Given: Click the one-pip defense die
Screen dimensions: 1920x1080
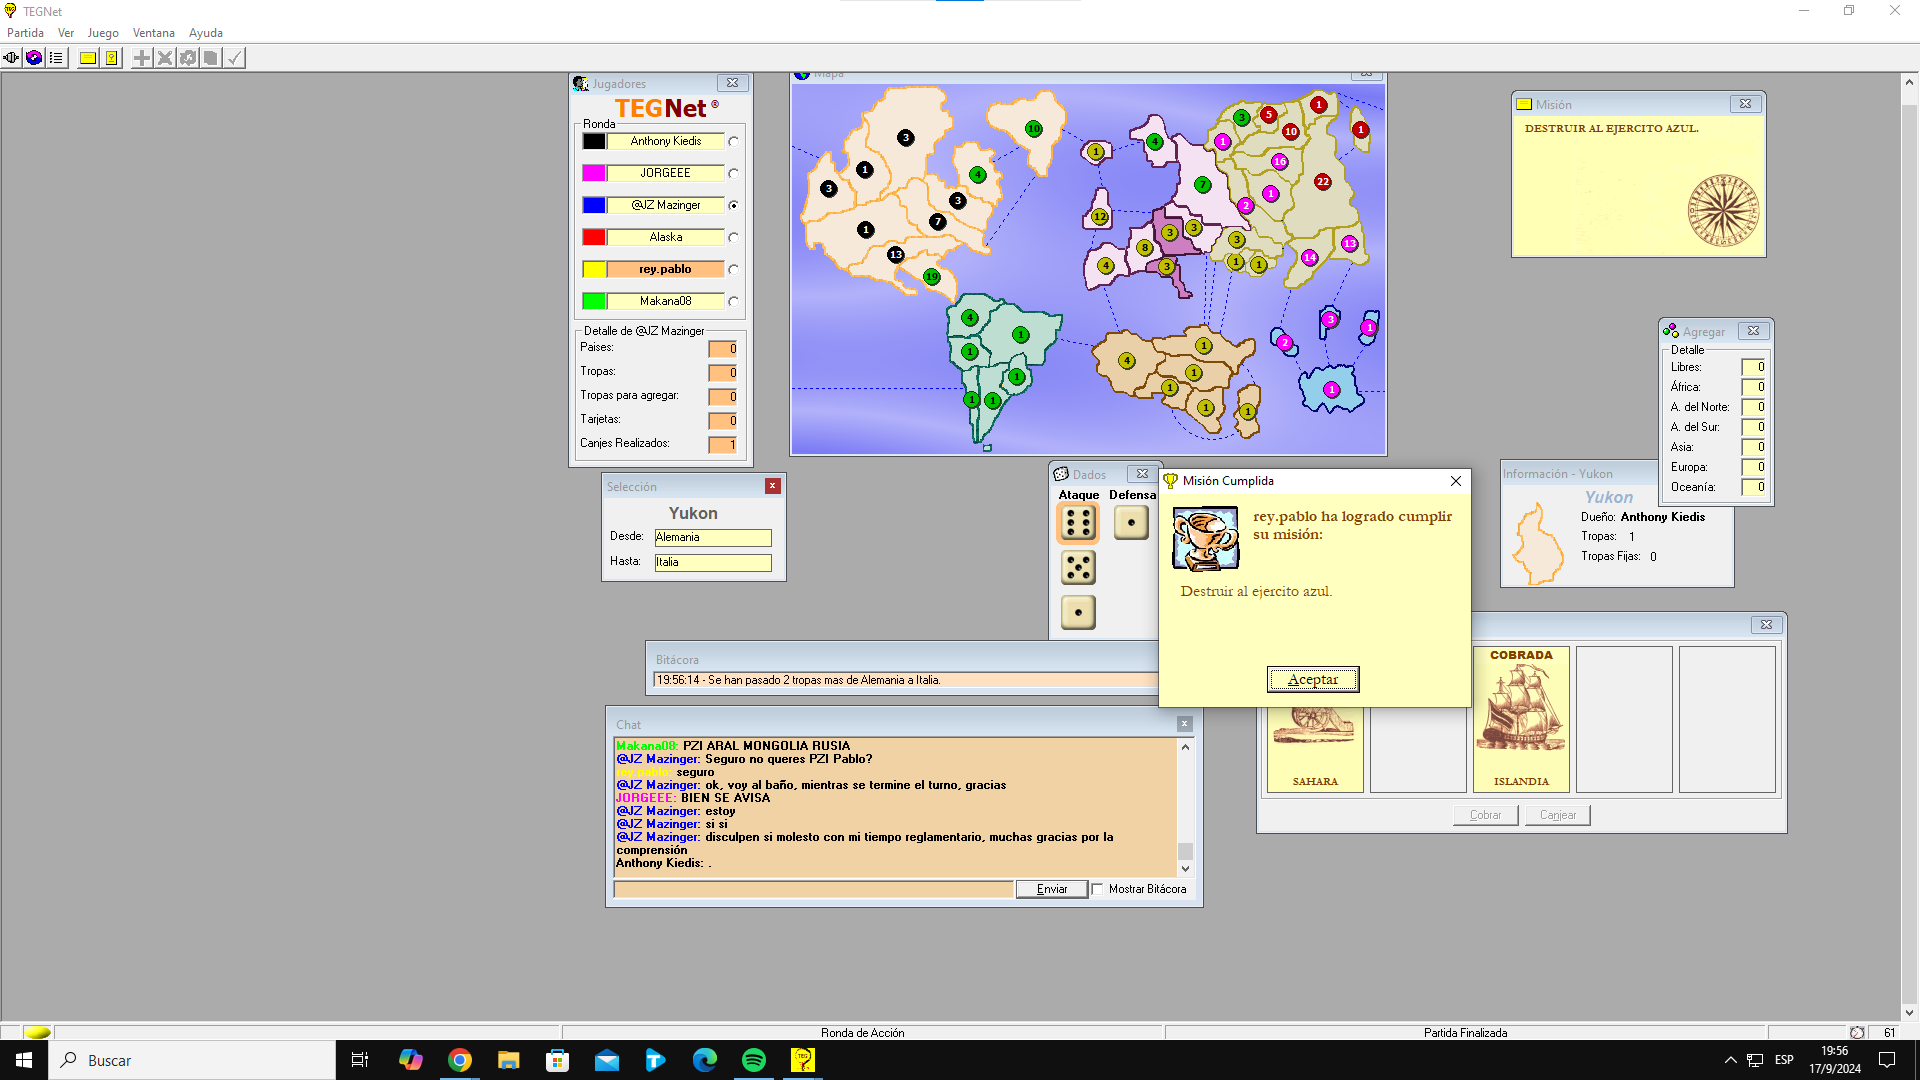Looking at the screenshot, I should tap(1131, 522).
